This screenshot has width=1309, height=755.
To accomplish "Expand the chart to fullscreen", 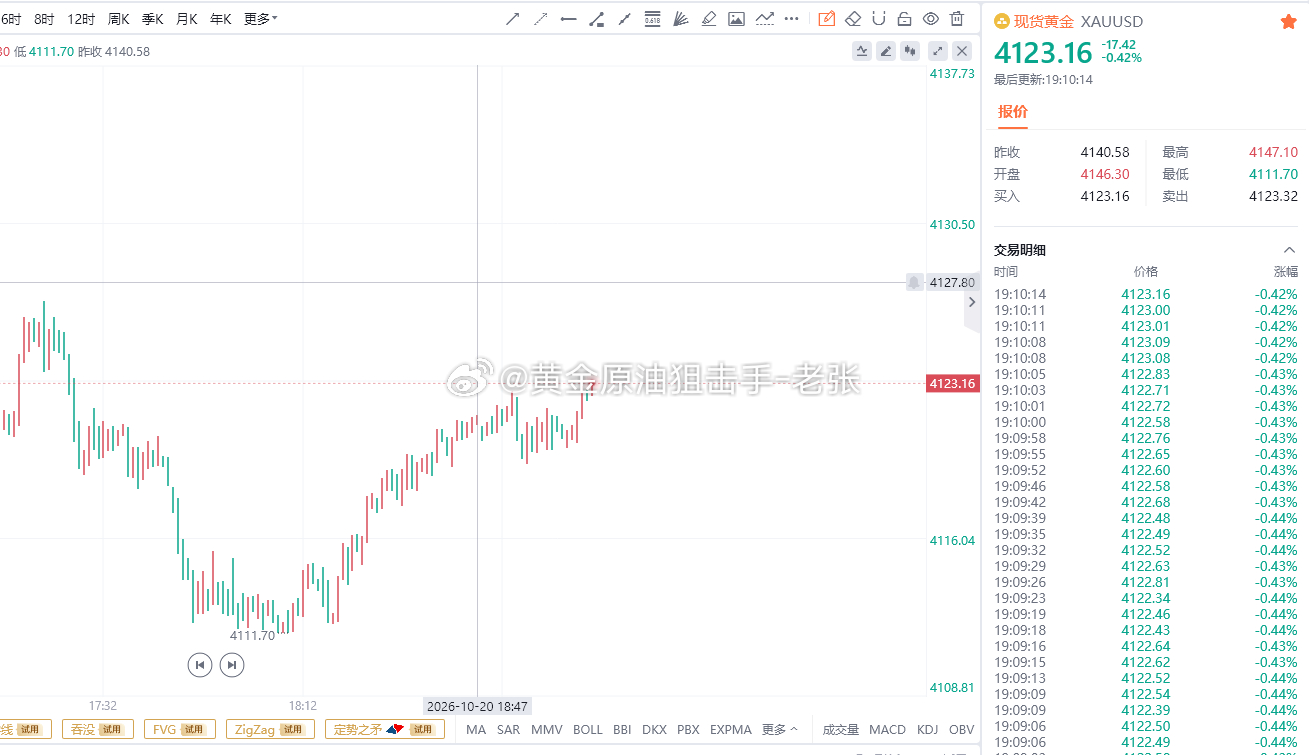I will [x=938, y=51].
